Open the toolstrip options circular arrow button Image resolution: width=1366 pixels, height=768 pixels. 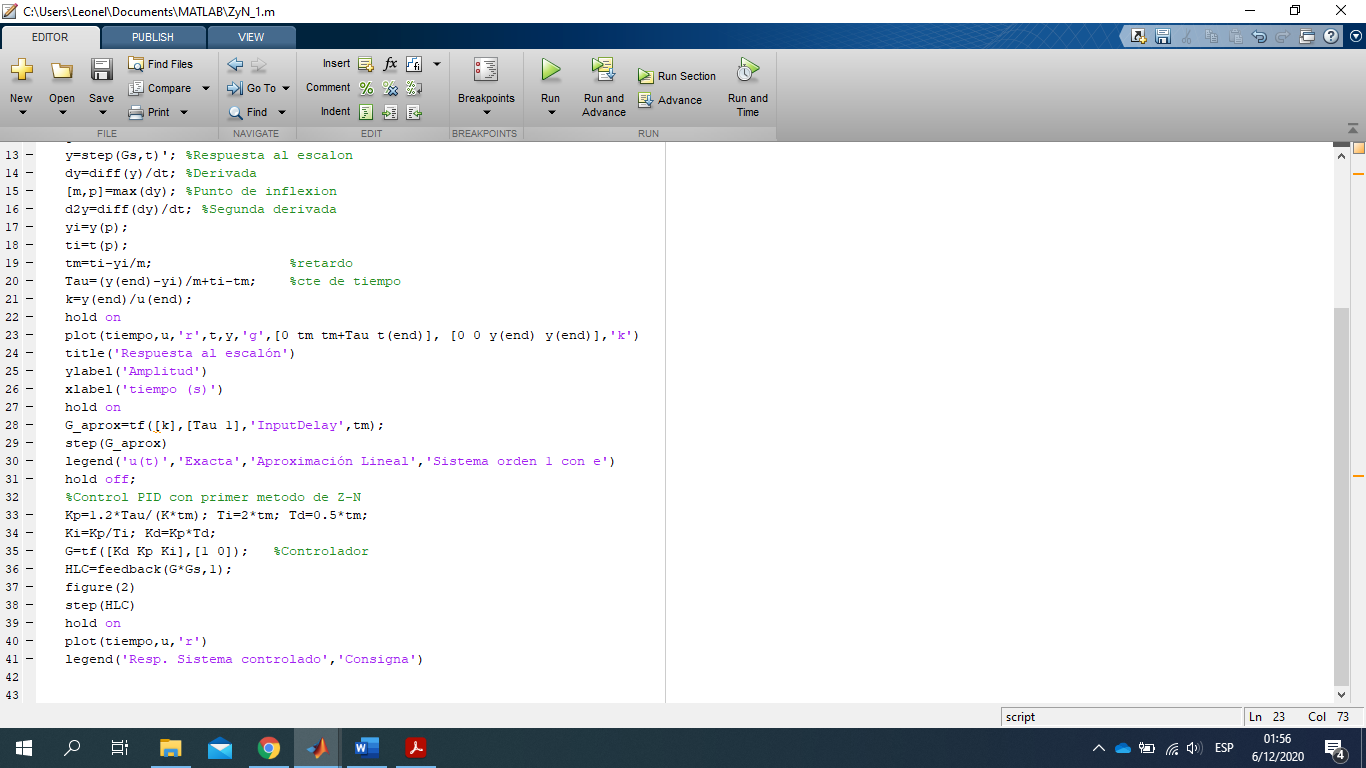[1354, 36]
